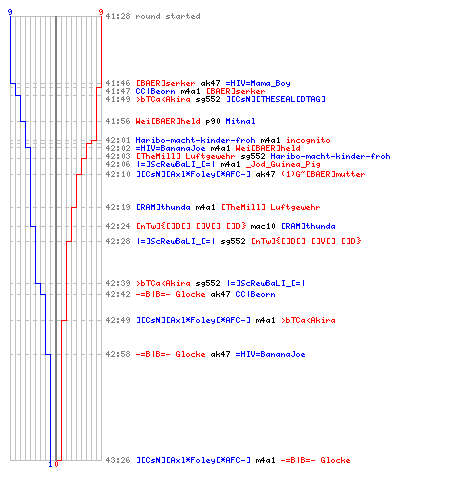The width and height of the screenshot is (450, 500).
Task: Click Haribo-macht-kinder-froh in the 42:01 entry
Action: point(195,140)
